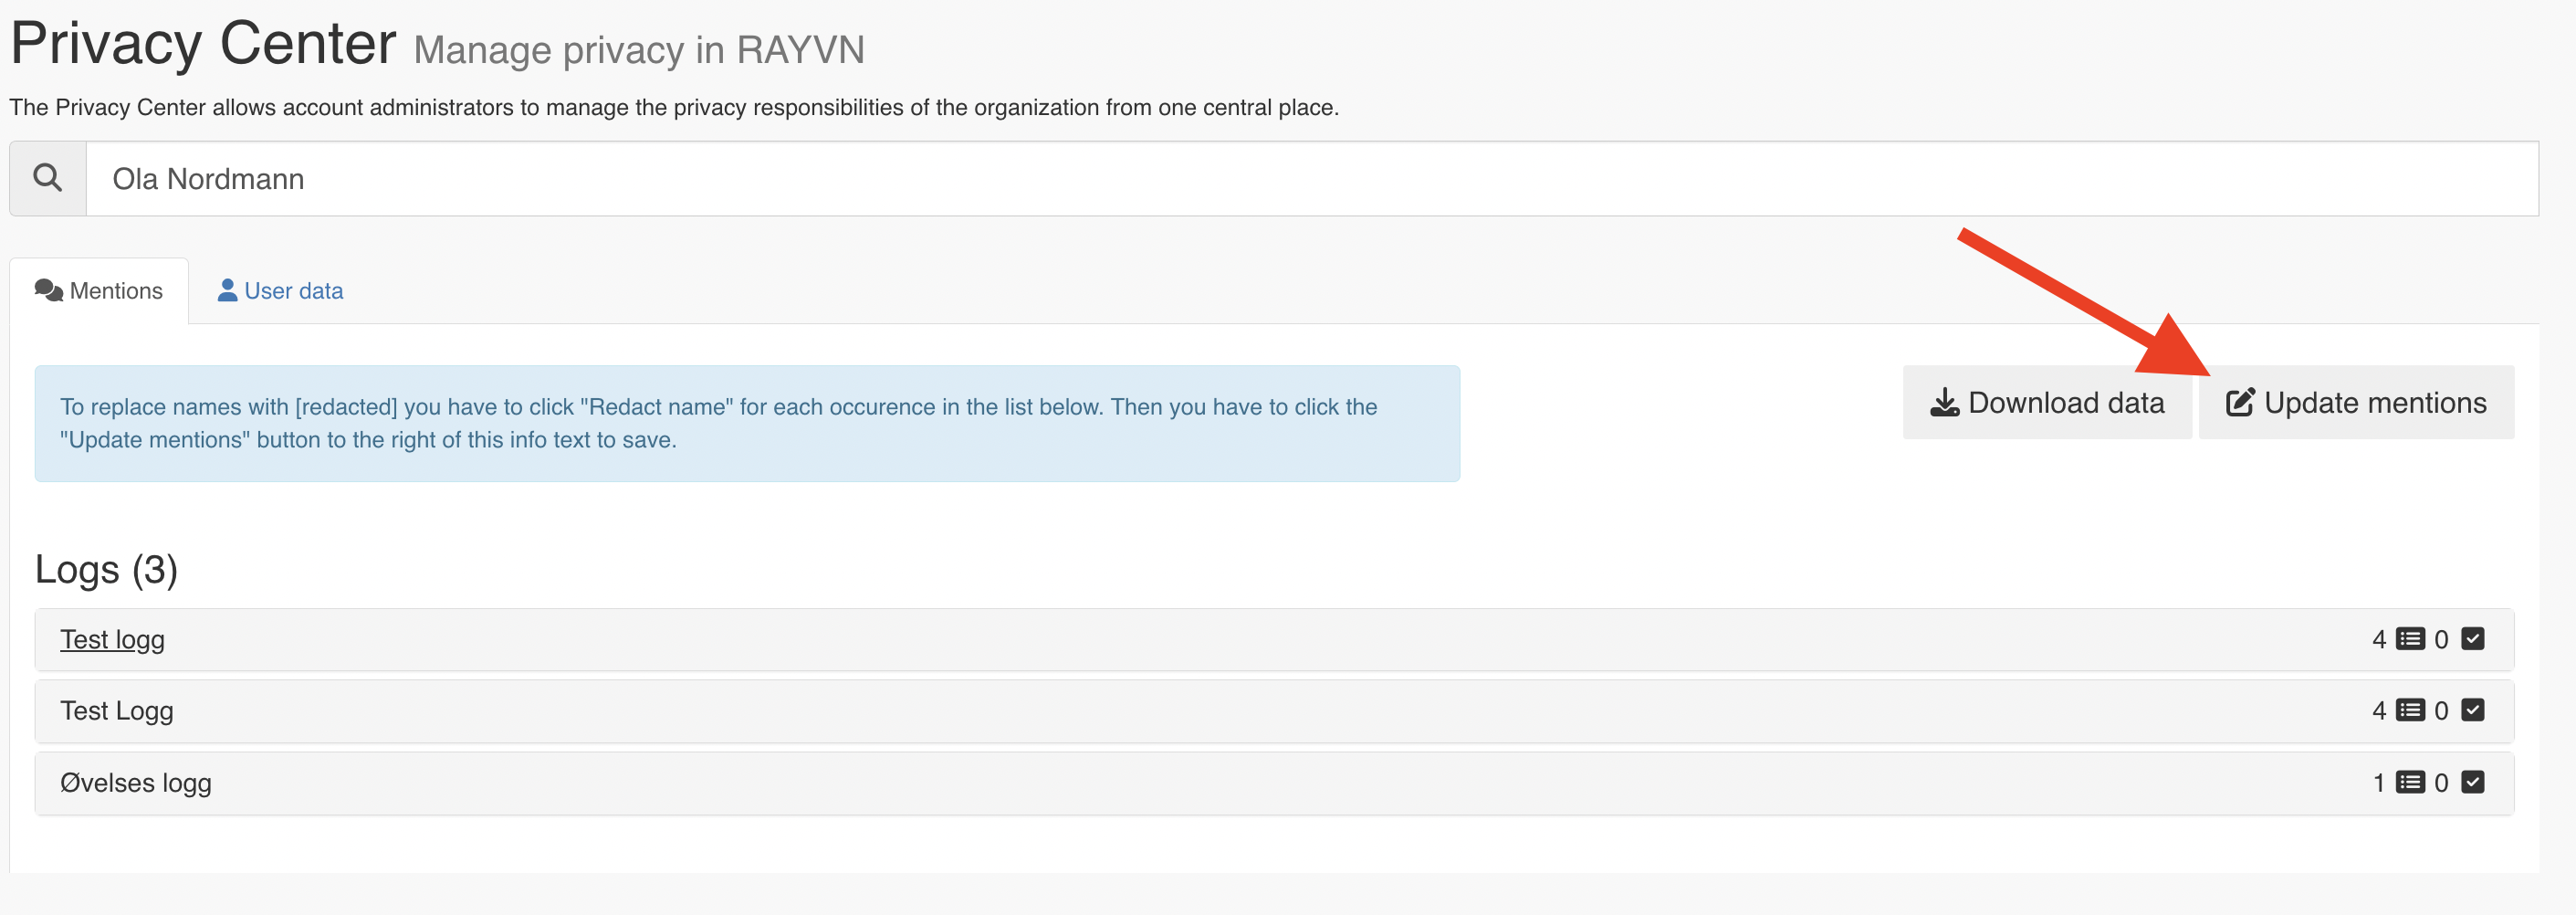Click the Download data button

coord(2046,402)
